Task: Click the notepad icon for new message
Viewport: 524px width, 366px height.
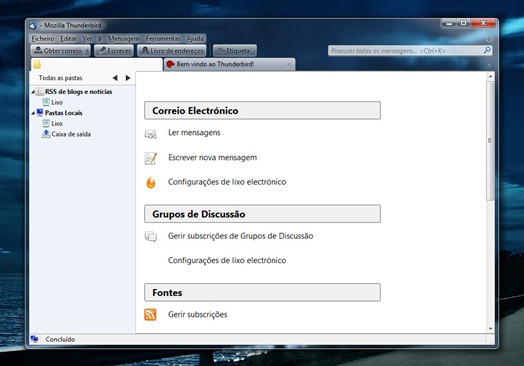Action: coord(150,158)
